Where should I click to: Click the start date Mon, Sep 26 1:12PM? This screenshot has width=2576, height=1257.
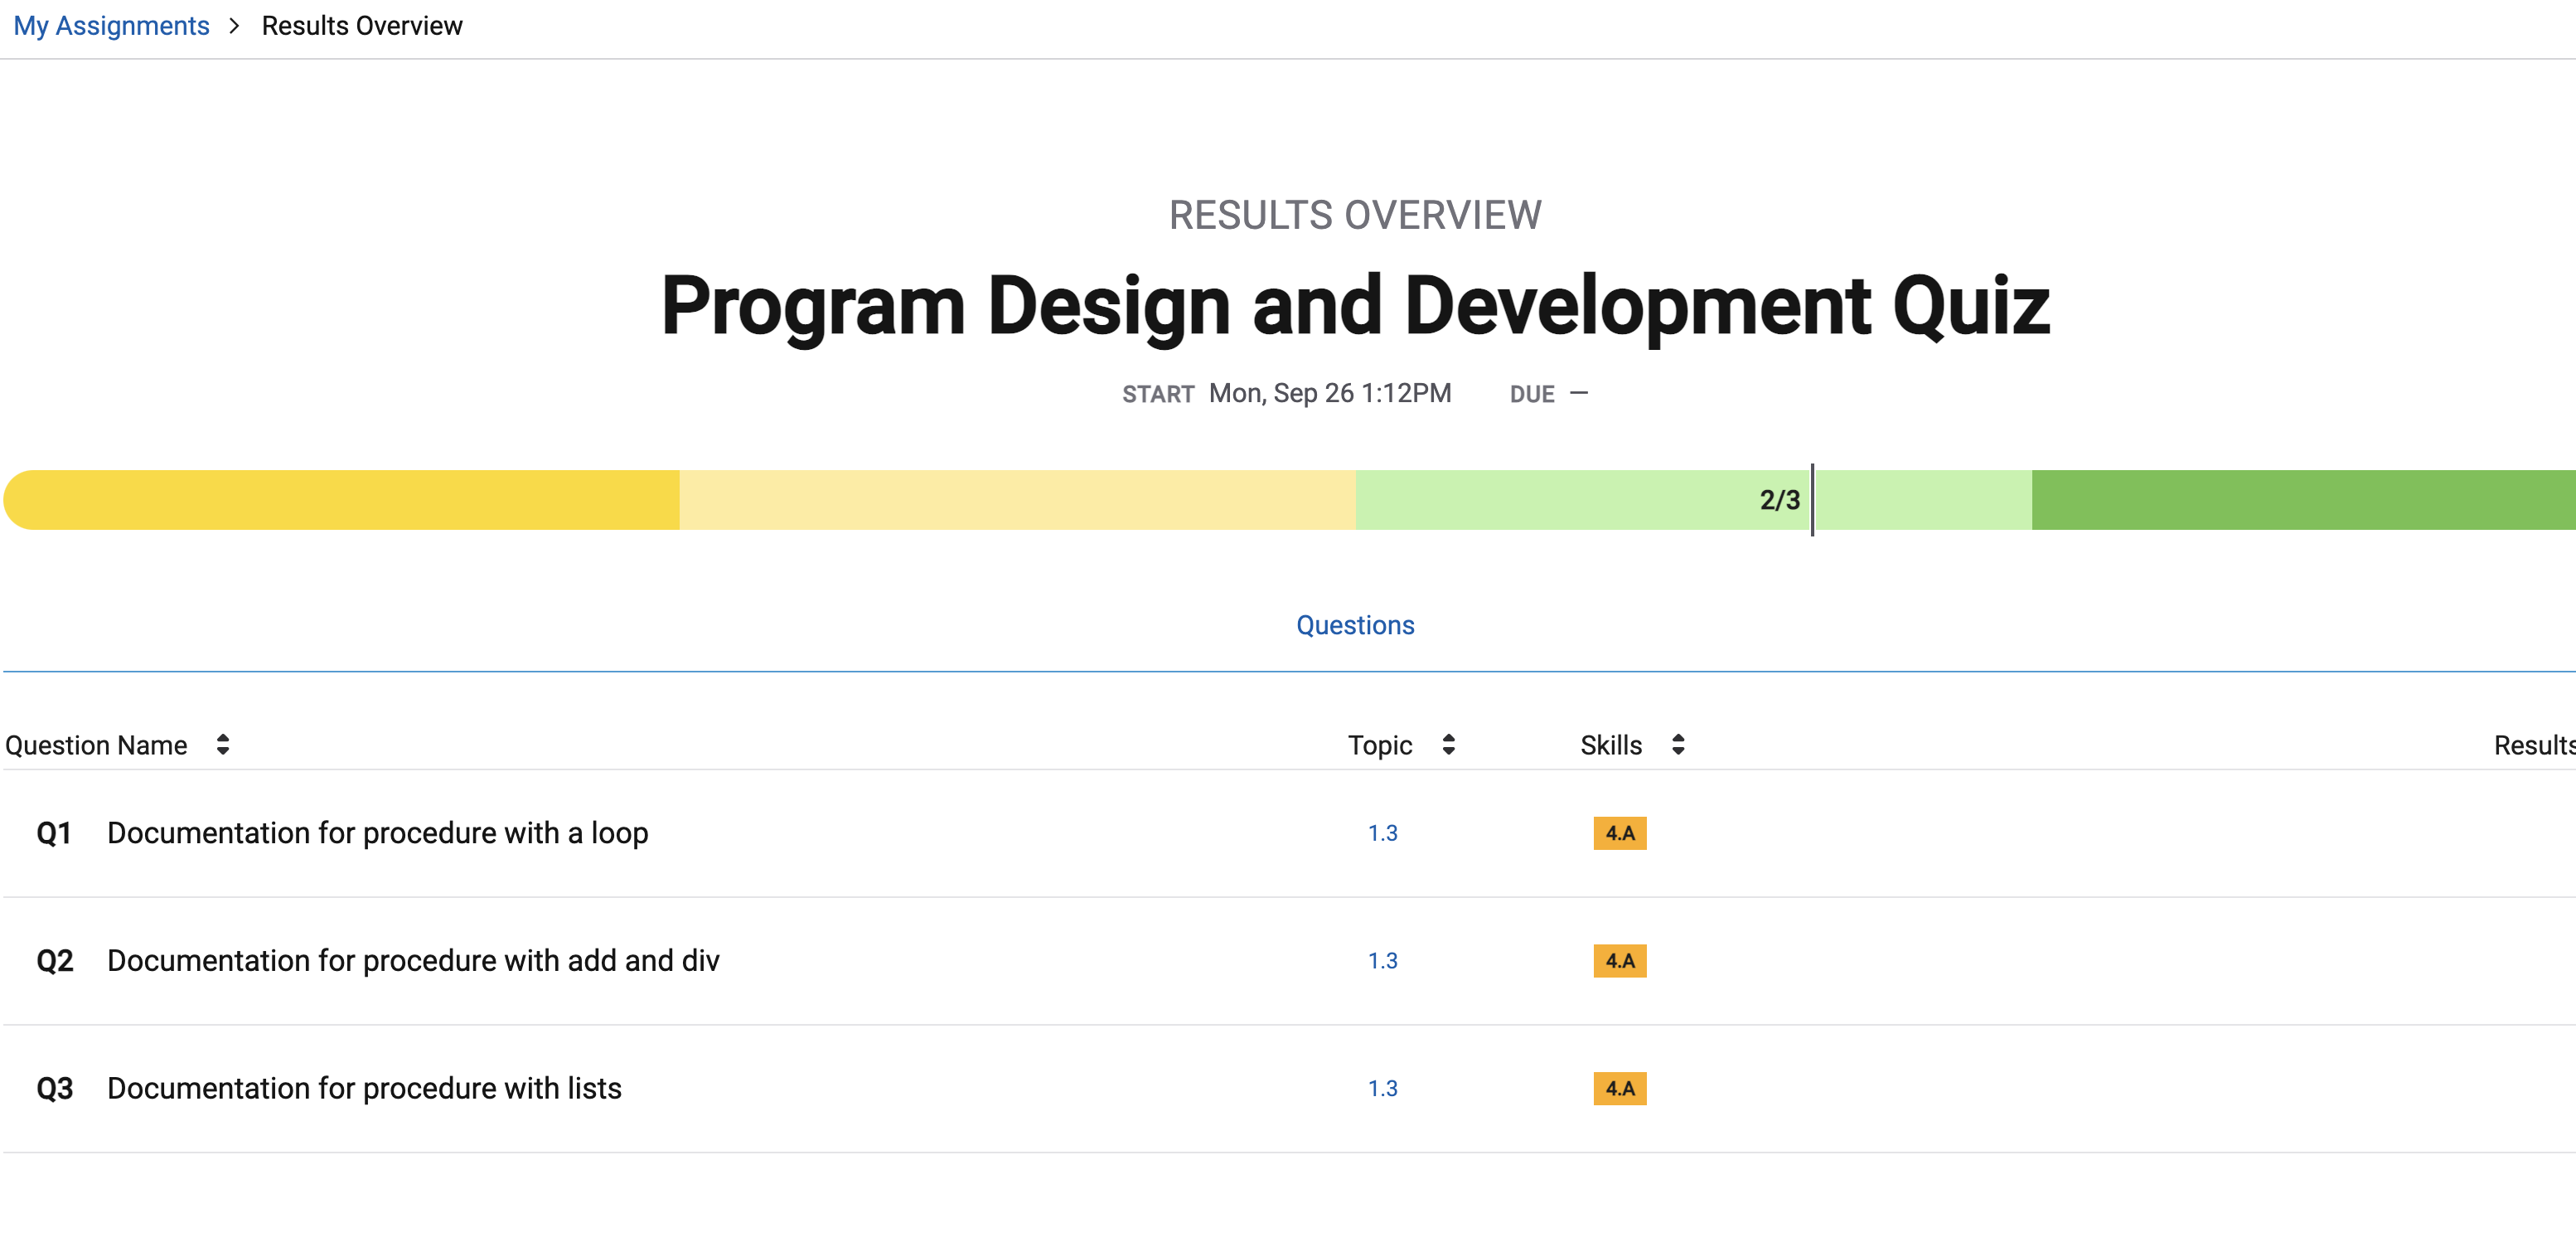[1330, 393]
